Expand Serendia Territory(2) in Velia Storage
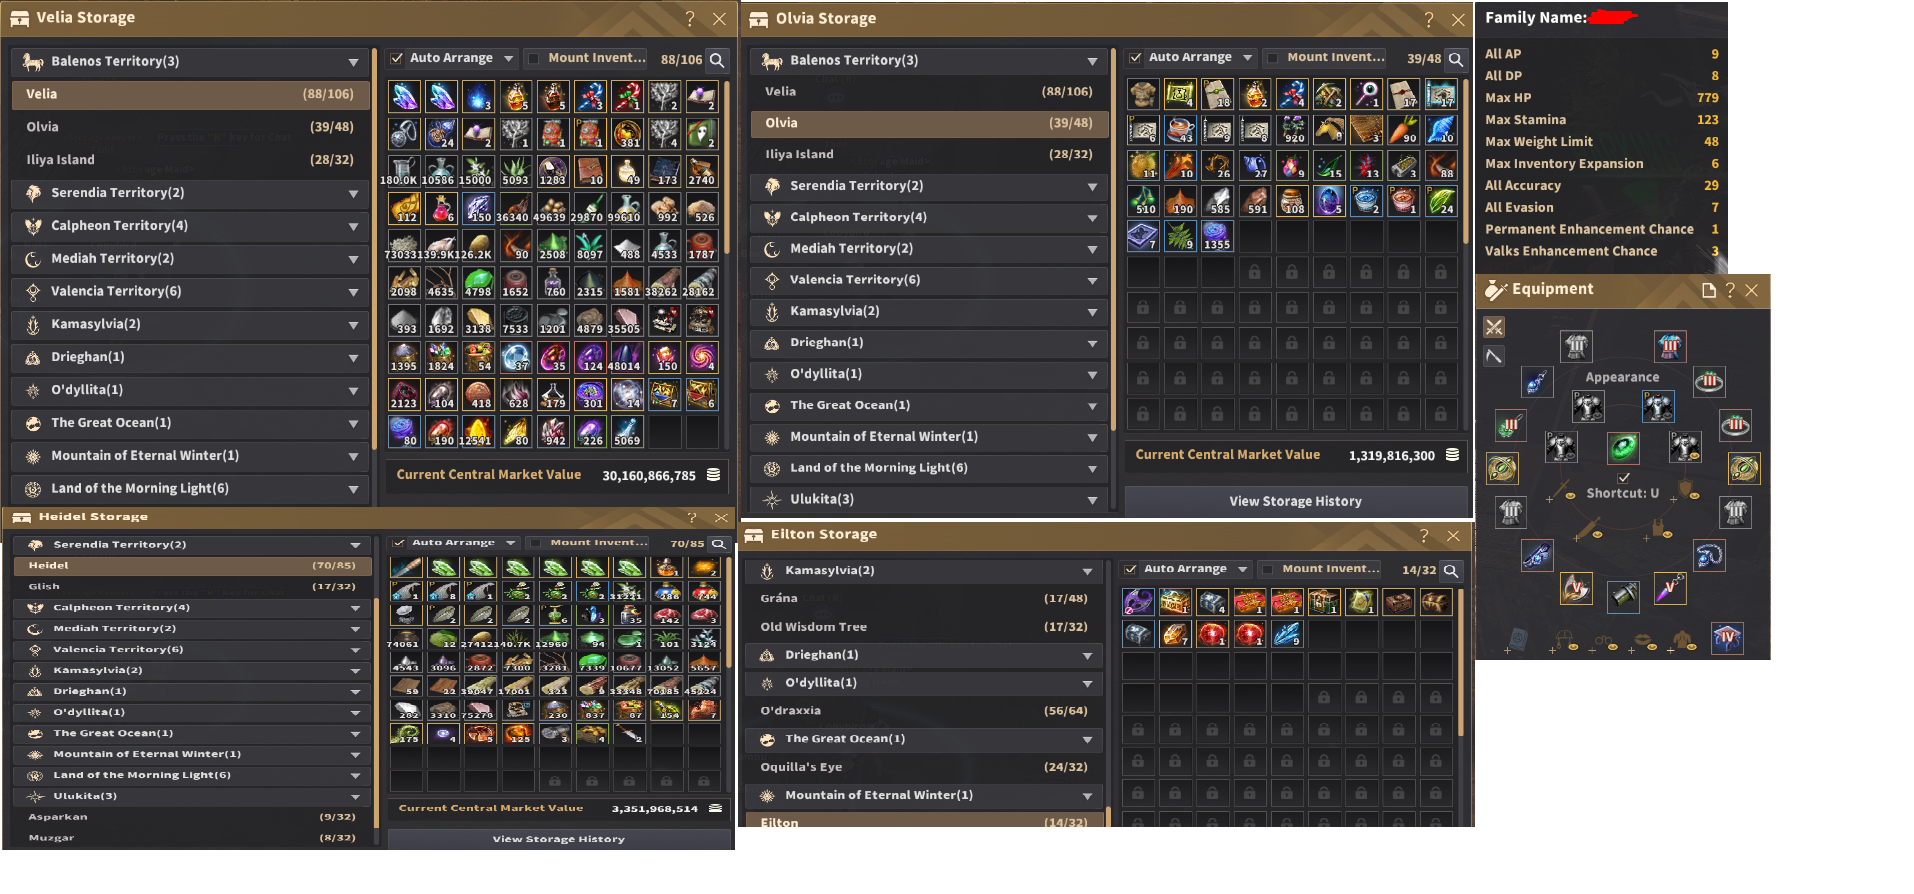This screenshot has height=894, width=1914. 191,193
